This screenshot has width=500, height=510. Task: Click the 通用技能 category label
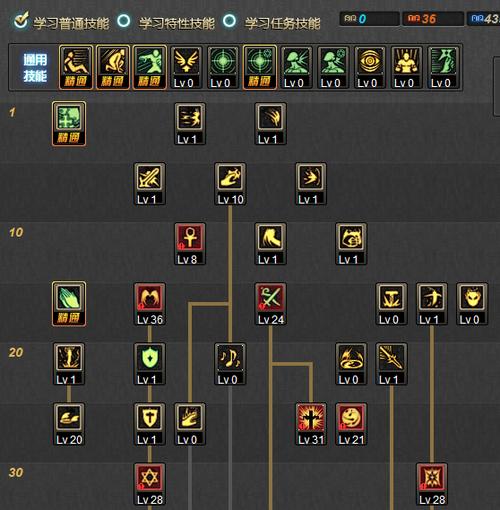(35, 68)
